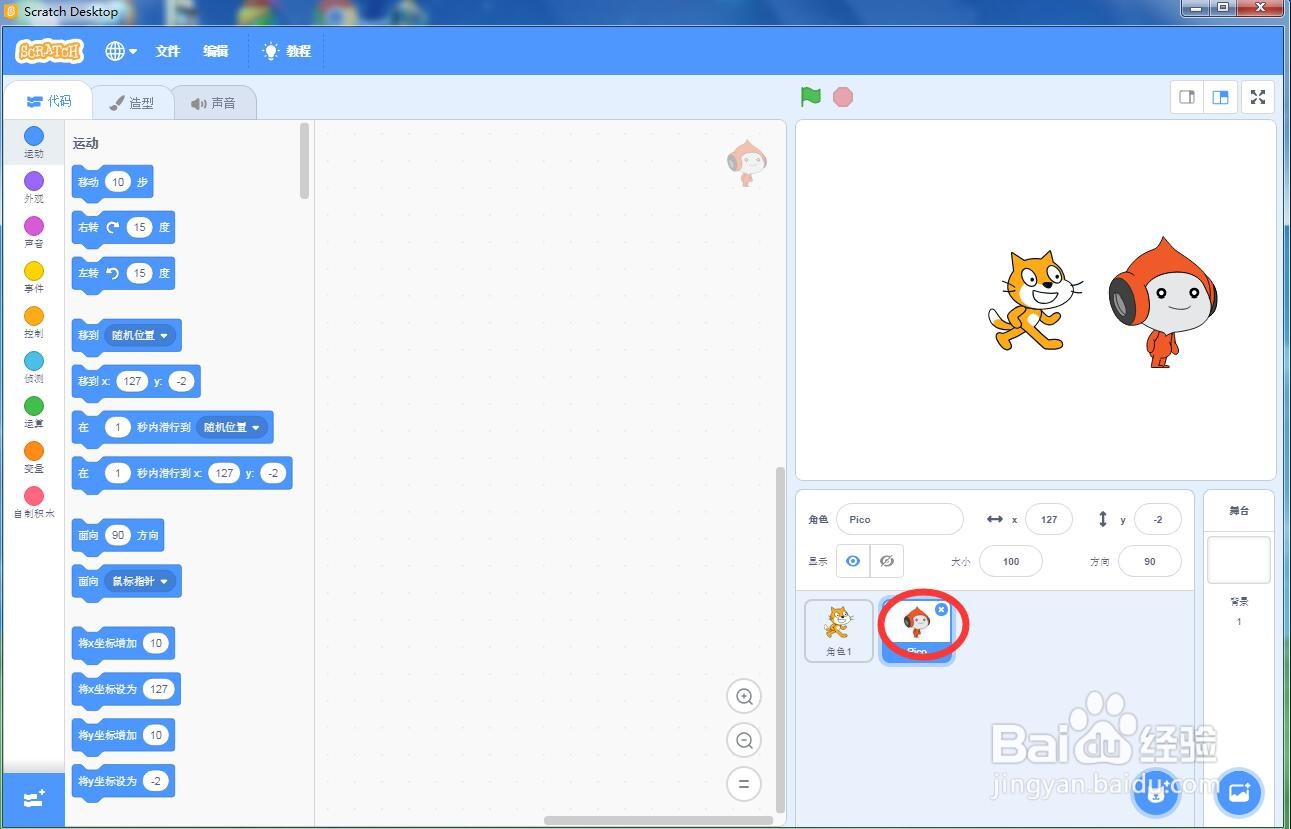Zoom out the code workspace
The height and width of the screenshot is (829, 1291).
(x=744, y=740)
